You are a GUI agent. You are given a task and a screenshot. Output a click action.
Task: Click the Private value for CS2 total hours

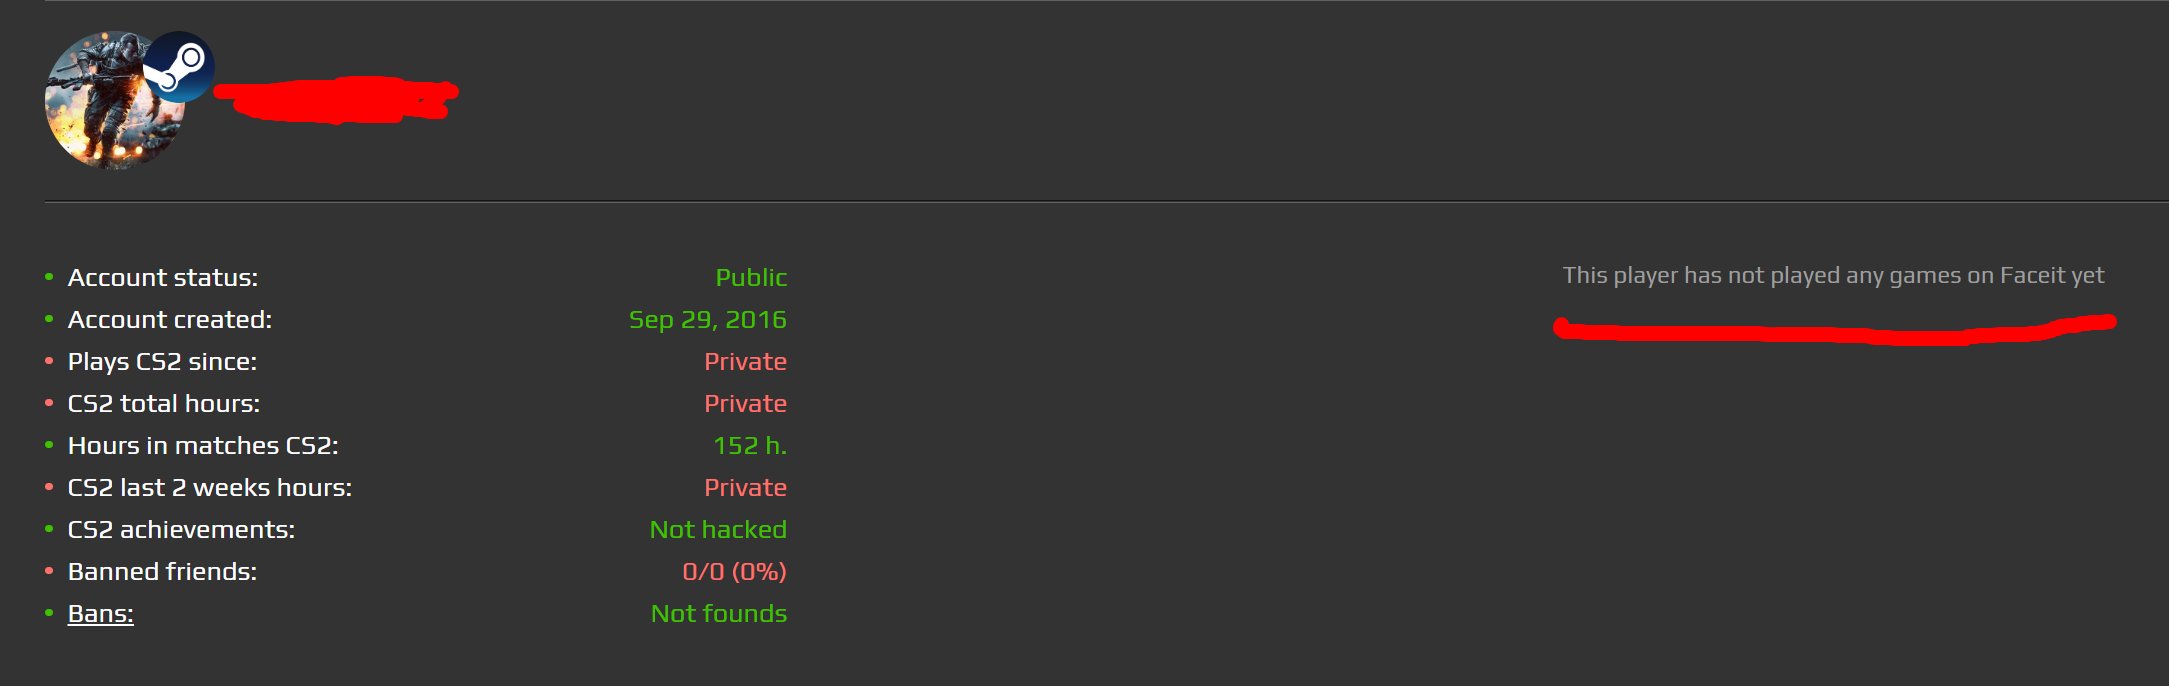tap(745, 404)
